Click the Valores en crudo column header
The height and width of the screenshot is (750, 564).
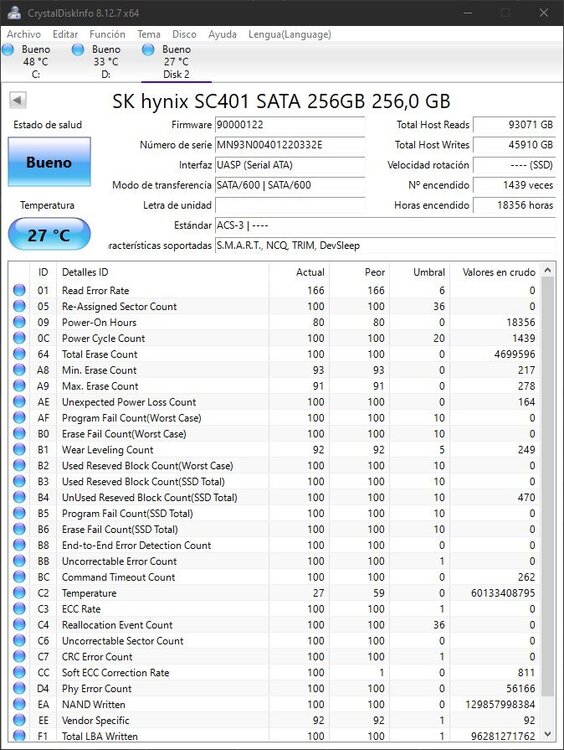click(495, 272)
